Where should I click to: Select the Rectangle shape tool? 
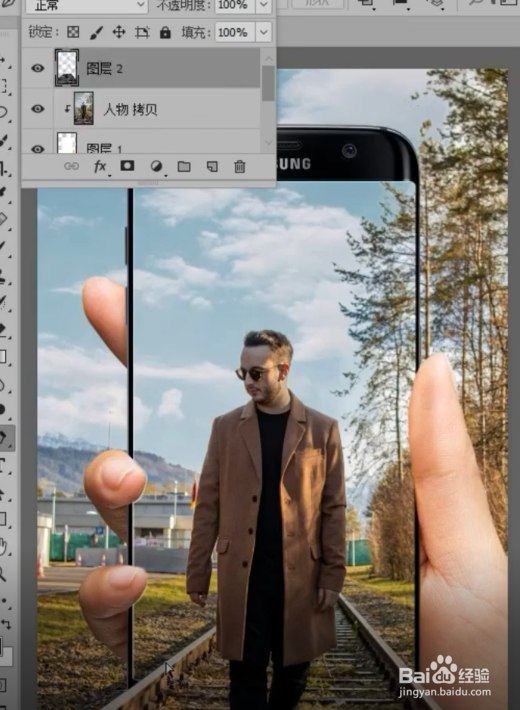4,519
